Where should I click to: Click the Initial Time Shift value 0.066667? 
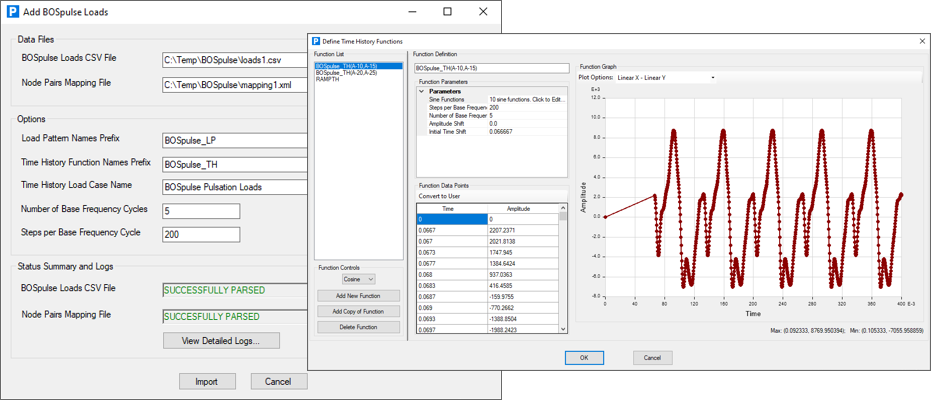click(x=527, y=131)
